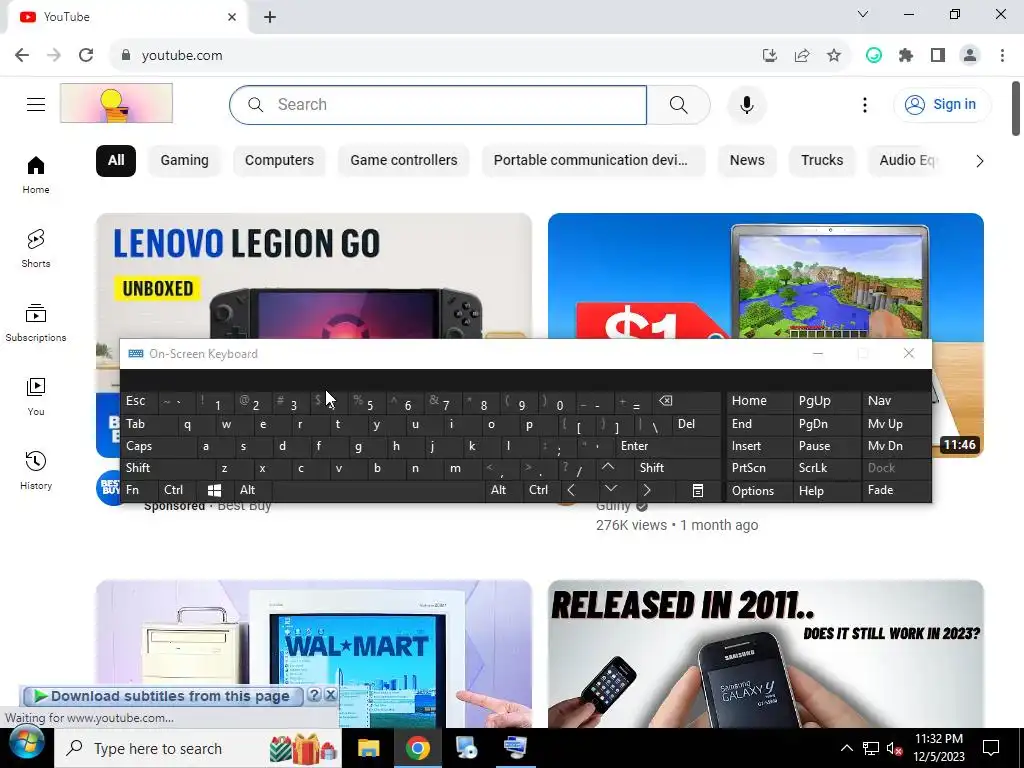Toggle left Alt key on keyboard

[252, 490]
